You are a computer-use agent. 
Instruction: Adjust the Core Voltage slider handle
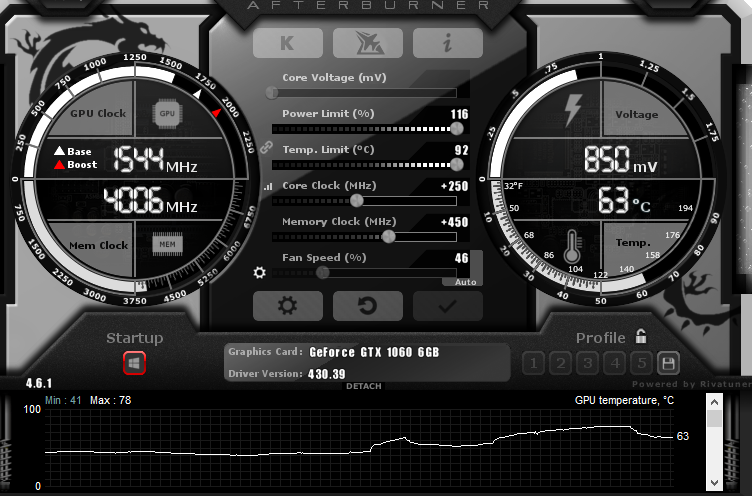coord(272,93)
